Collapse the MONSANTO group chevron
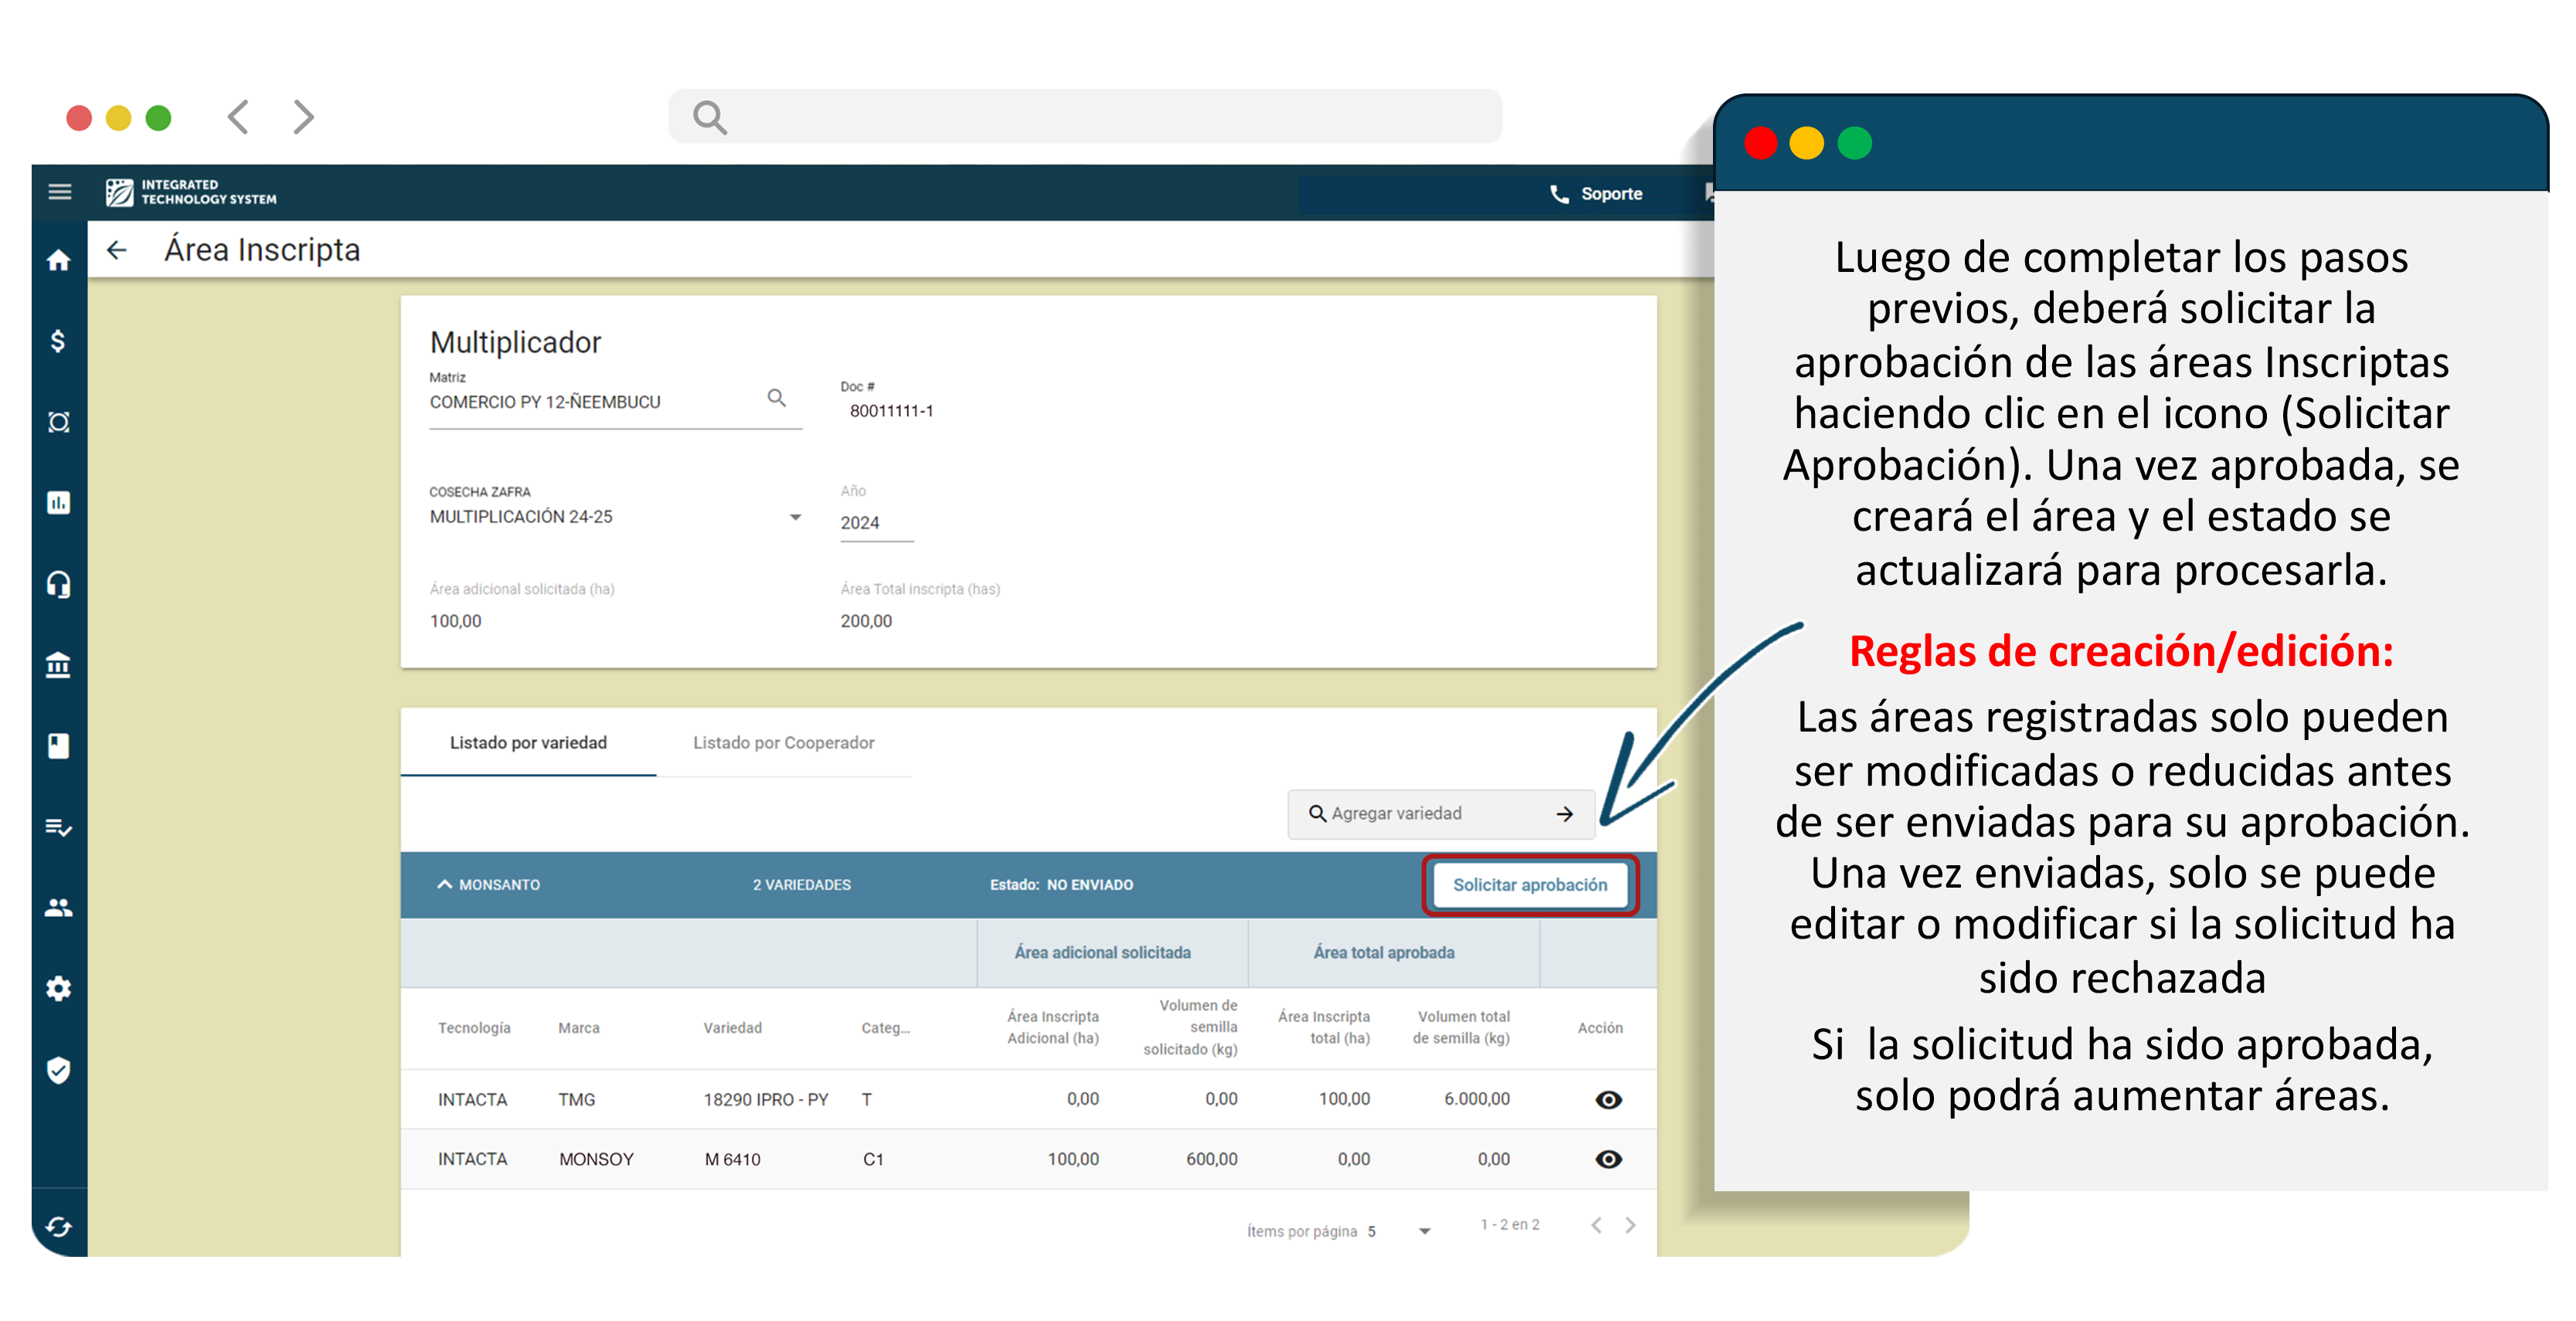This screenshot has height=1321, width=2576. tap(444, 884)
